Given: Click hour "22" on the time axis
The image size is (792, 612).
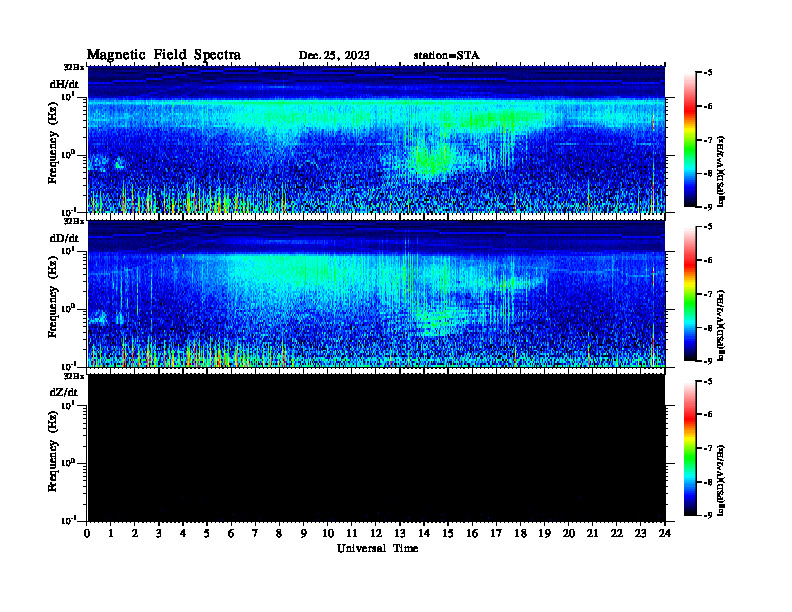Looking at the screenshot, I should click(x=617, y=533).
